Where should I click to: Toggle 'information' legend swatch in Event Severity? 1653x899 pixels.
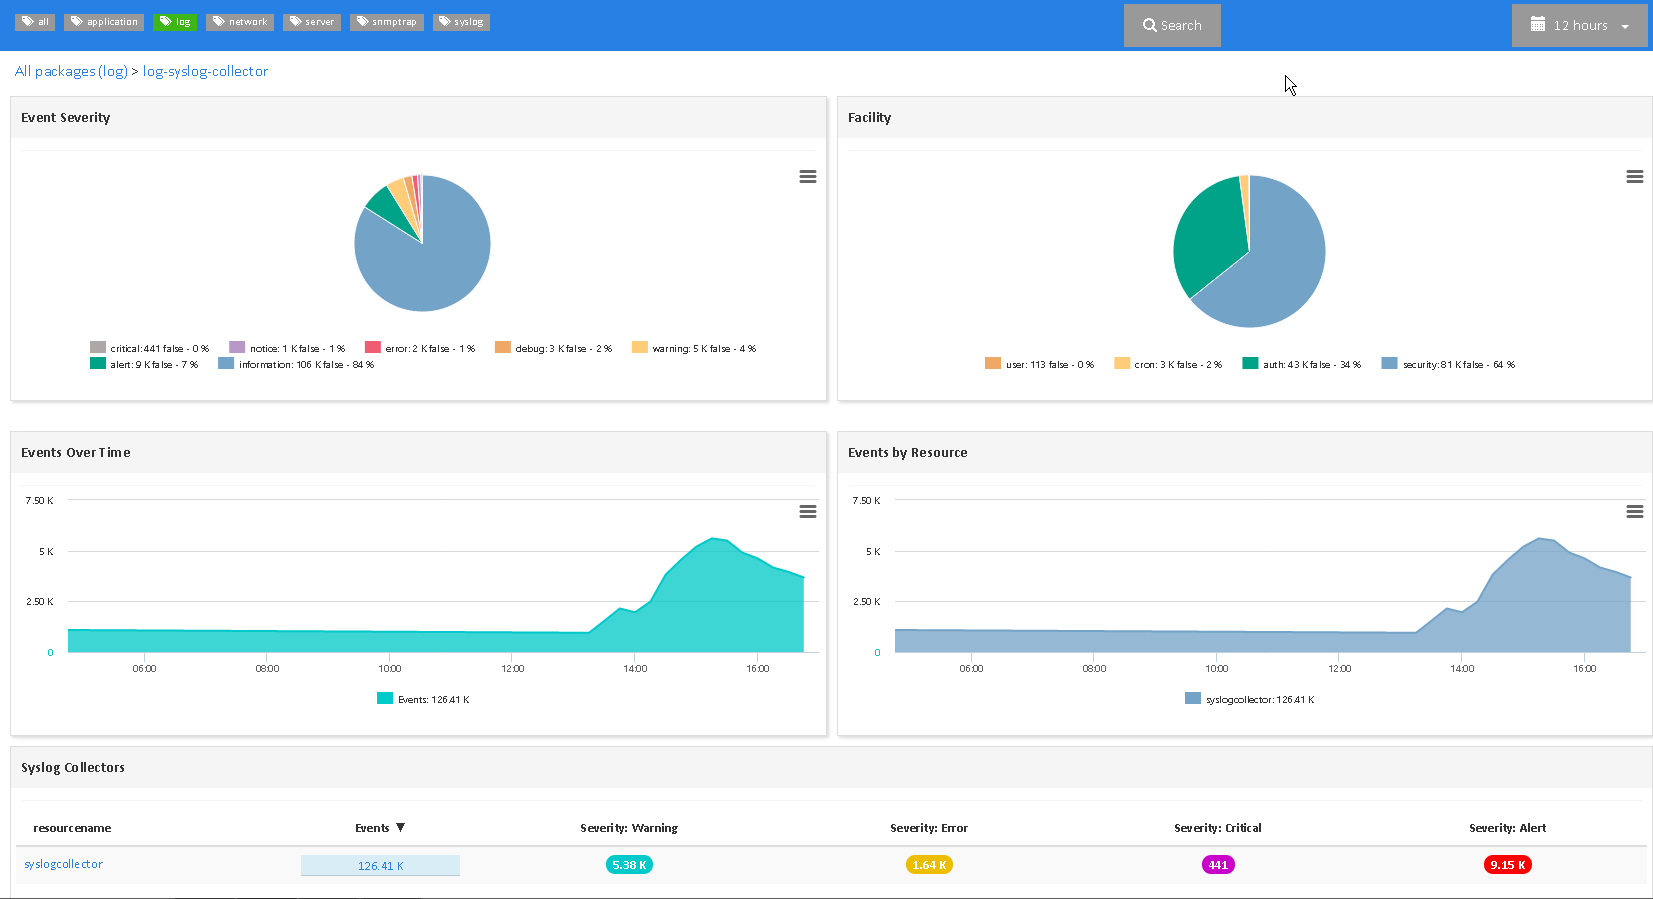[226, 364]
